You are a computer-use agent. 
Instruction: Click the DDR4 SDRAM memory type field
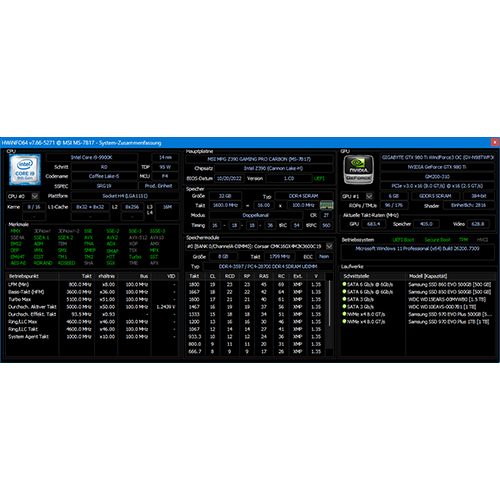(x=304, y=196)
